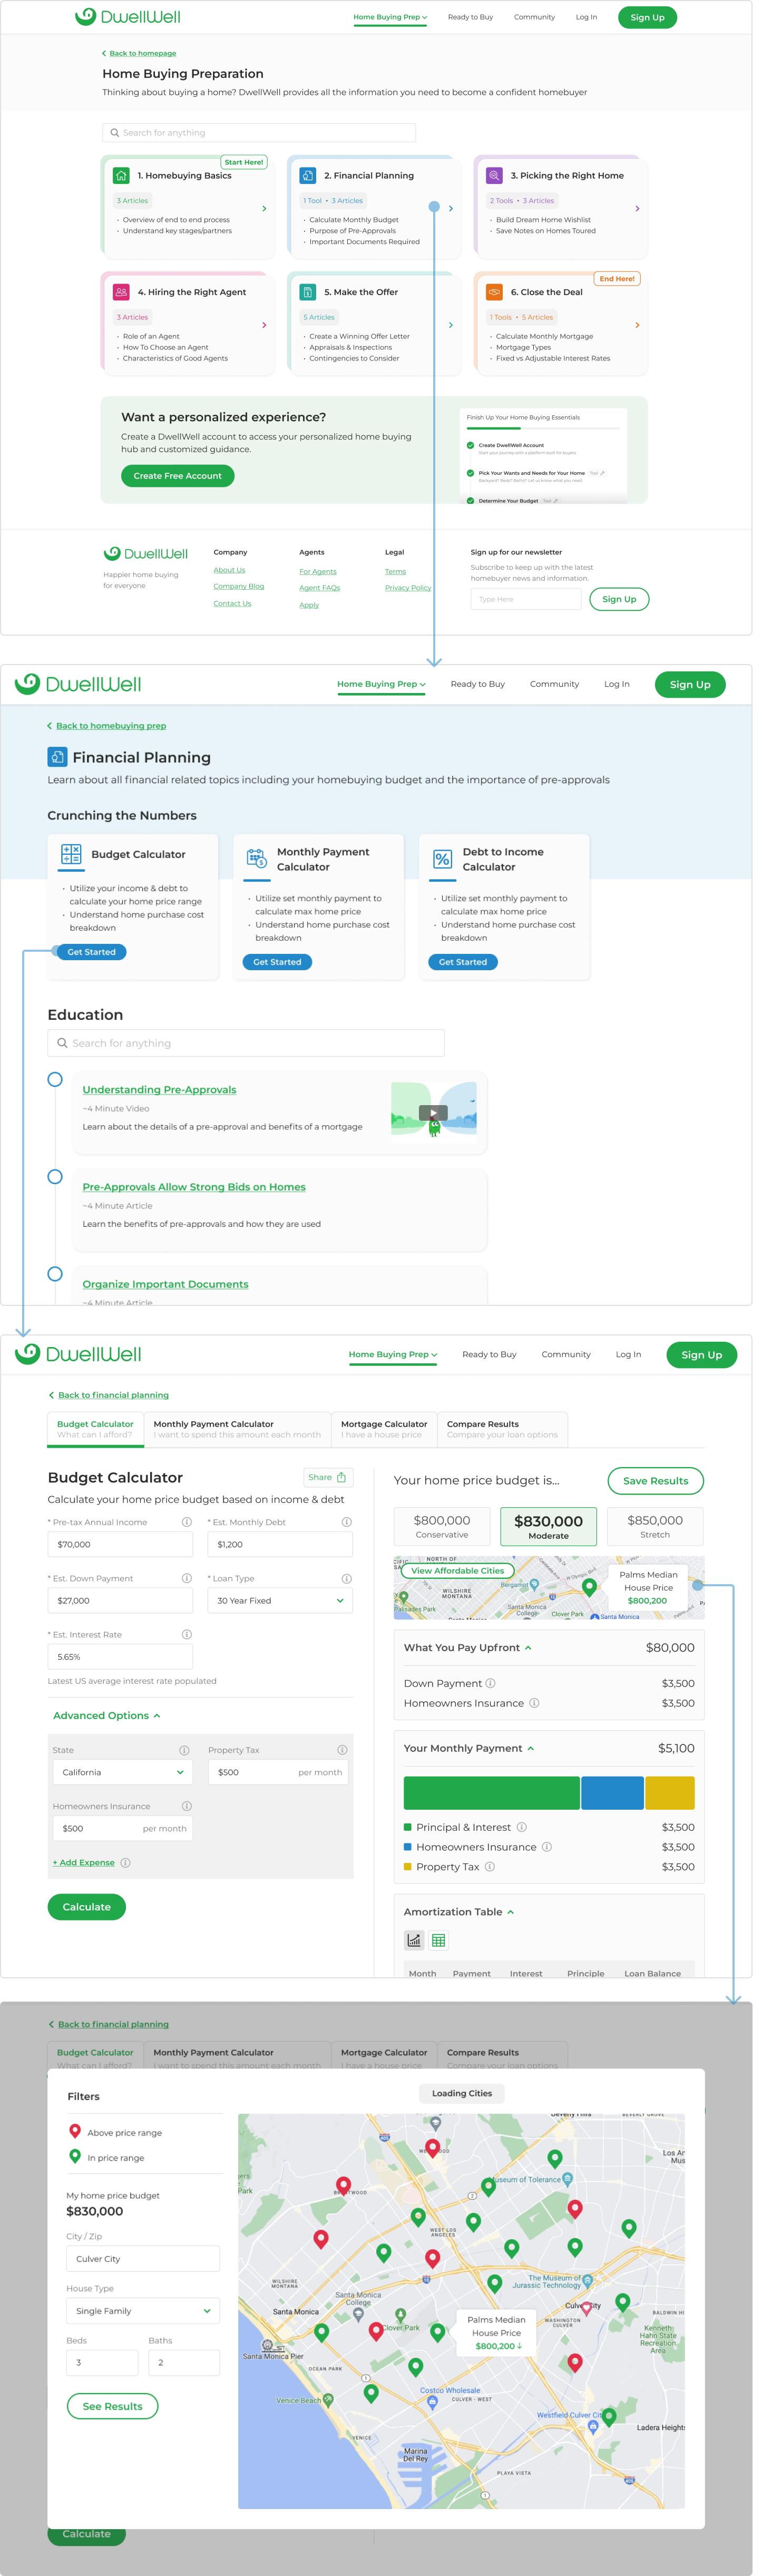Click arrow on Close the Deal card

(x=637, y=325)
